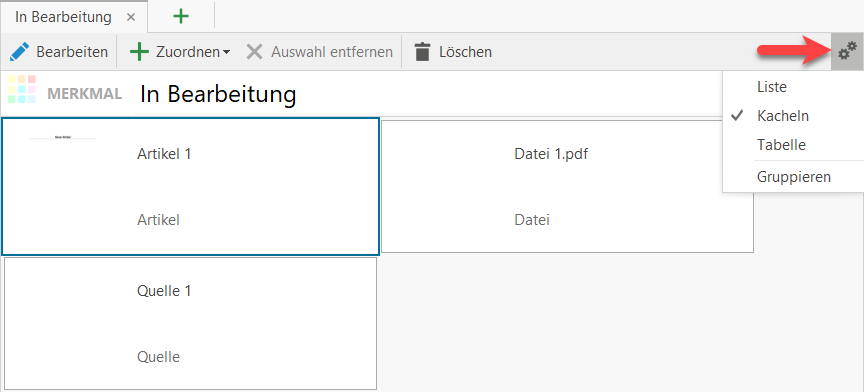Select the Quelle 1 tile
This screenshot has width=864, height=392.
click(x=191, y=324)
